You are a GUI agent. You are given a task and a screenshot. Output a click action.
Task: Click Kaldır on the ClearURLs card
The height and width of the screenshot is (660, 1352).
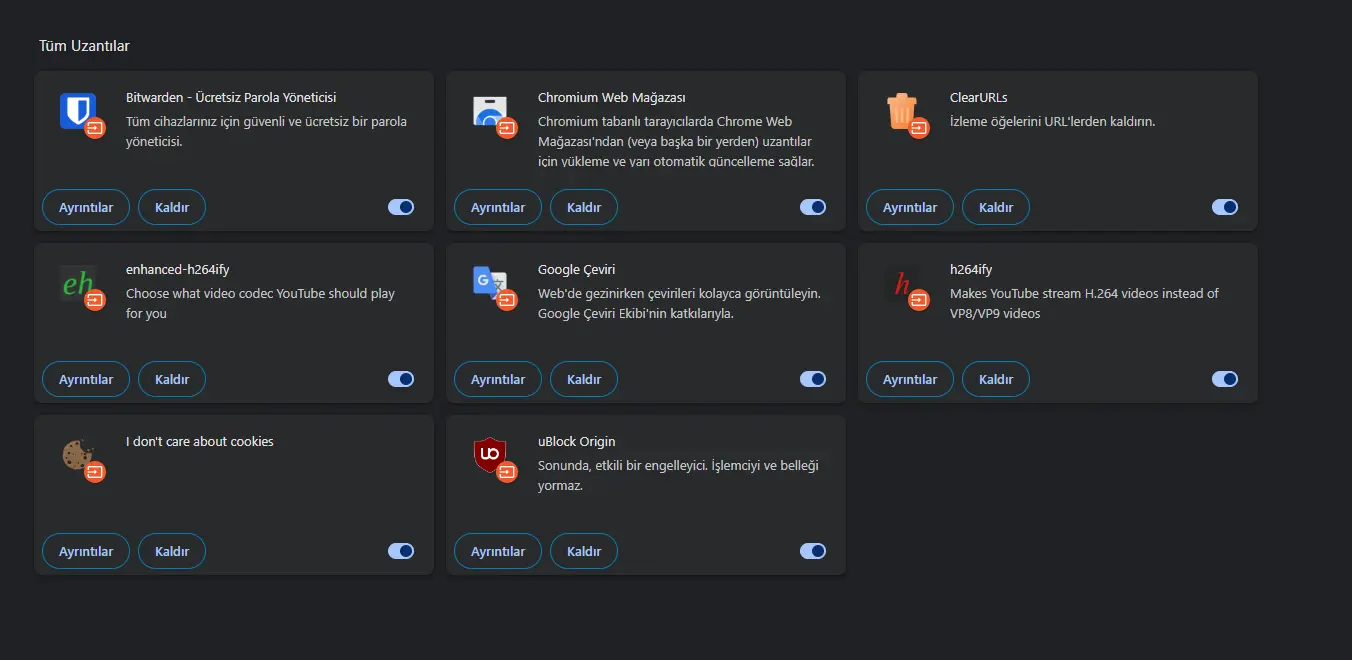click(x=996, y=207)
